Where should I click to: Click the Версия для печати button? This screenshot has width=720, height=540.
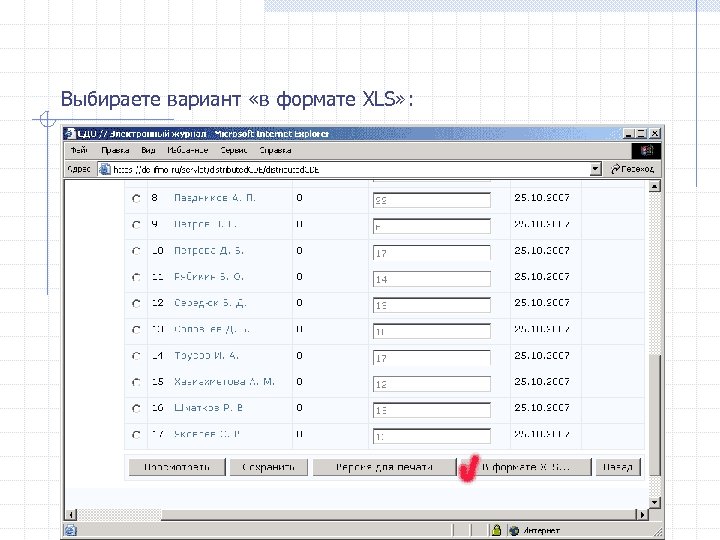(x=384, y=467)
